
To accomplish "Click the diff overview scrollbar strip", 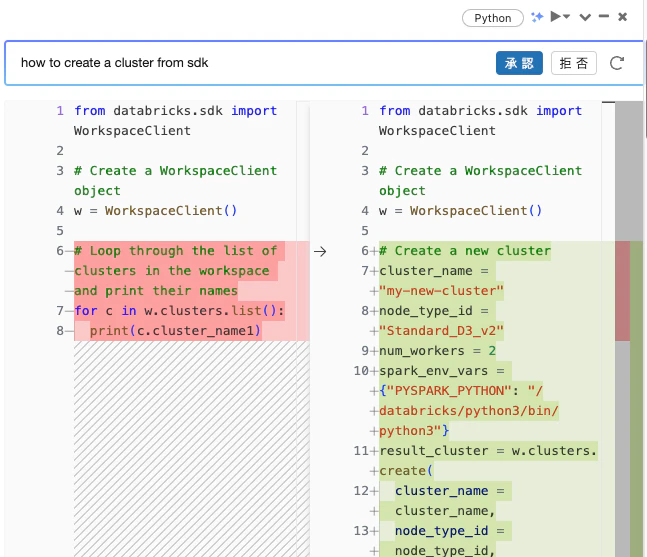I will [629, 329].
